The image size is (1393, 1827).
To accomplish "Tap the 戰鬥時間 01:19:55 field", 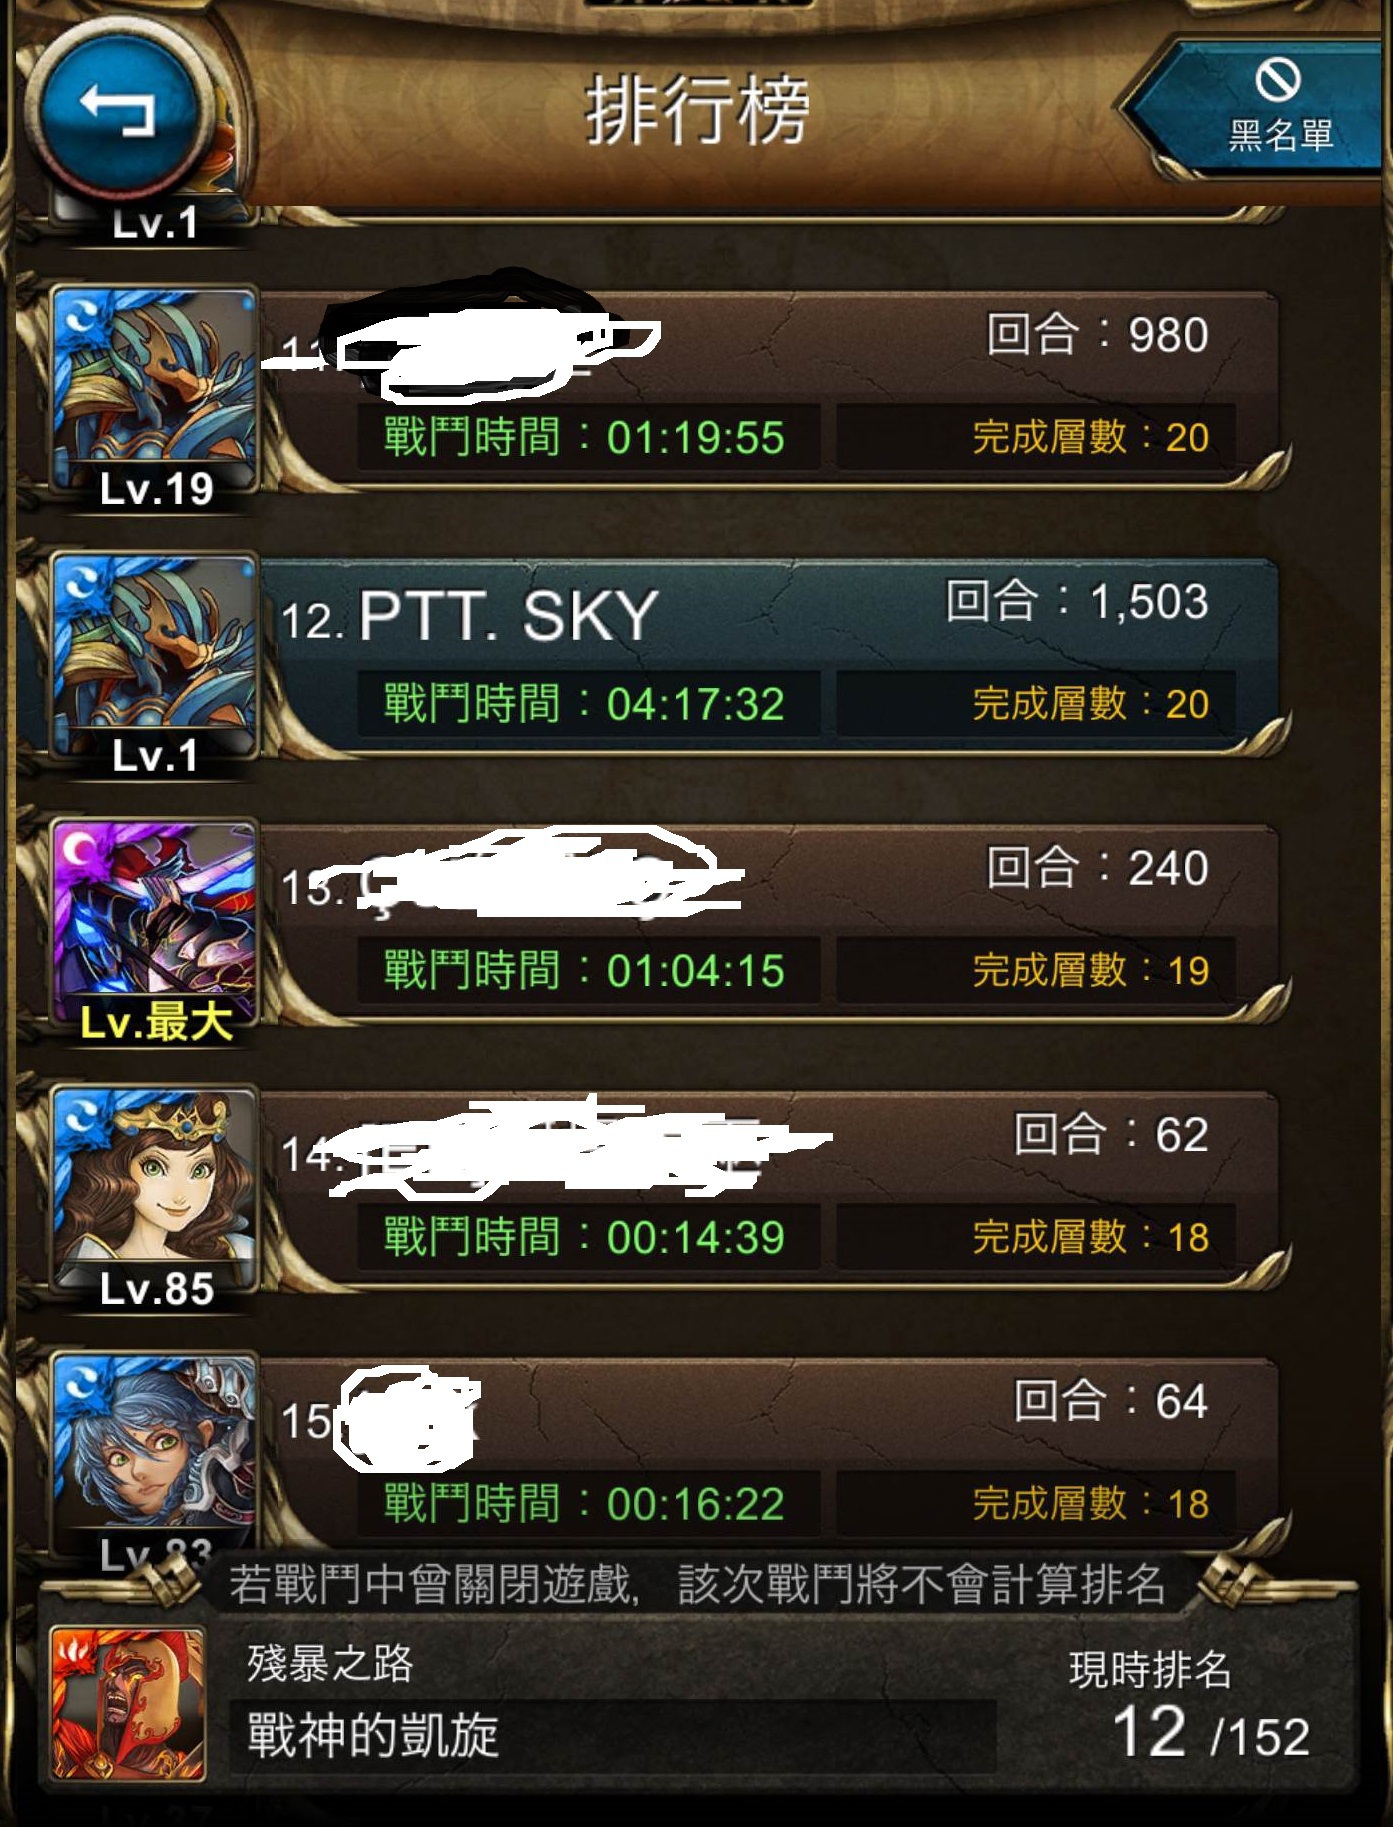I will point(588,437).
